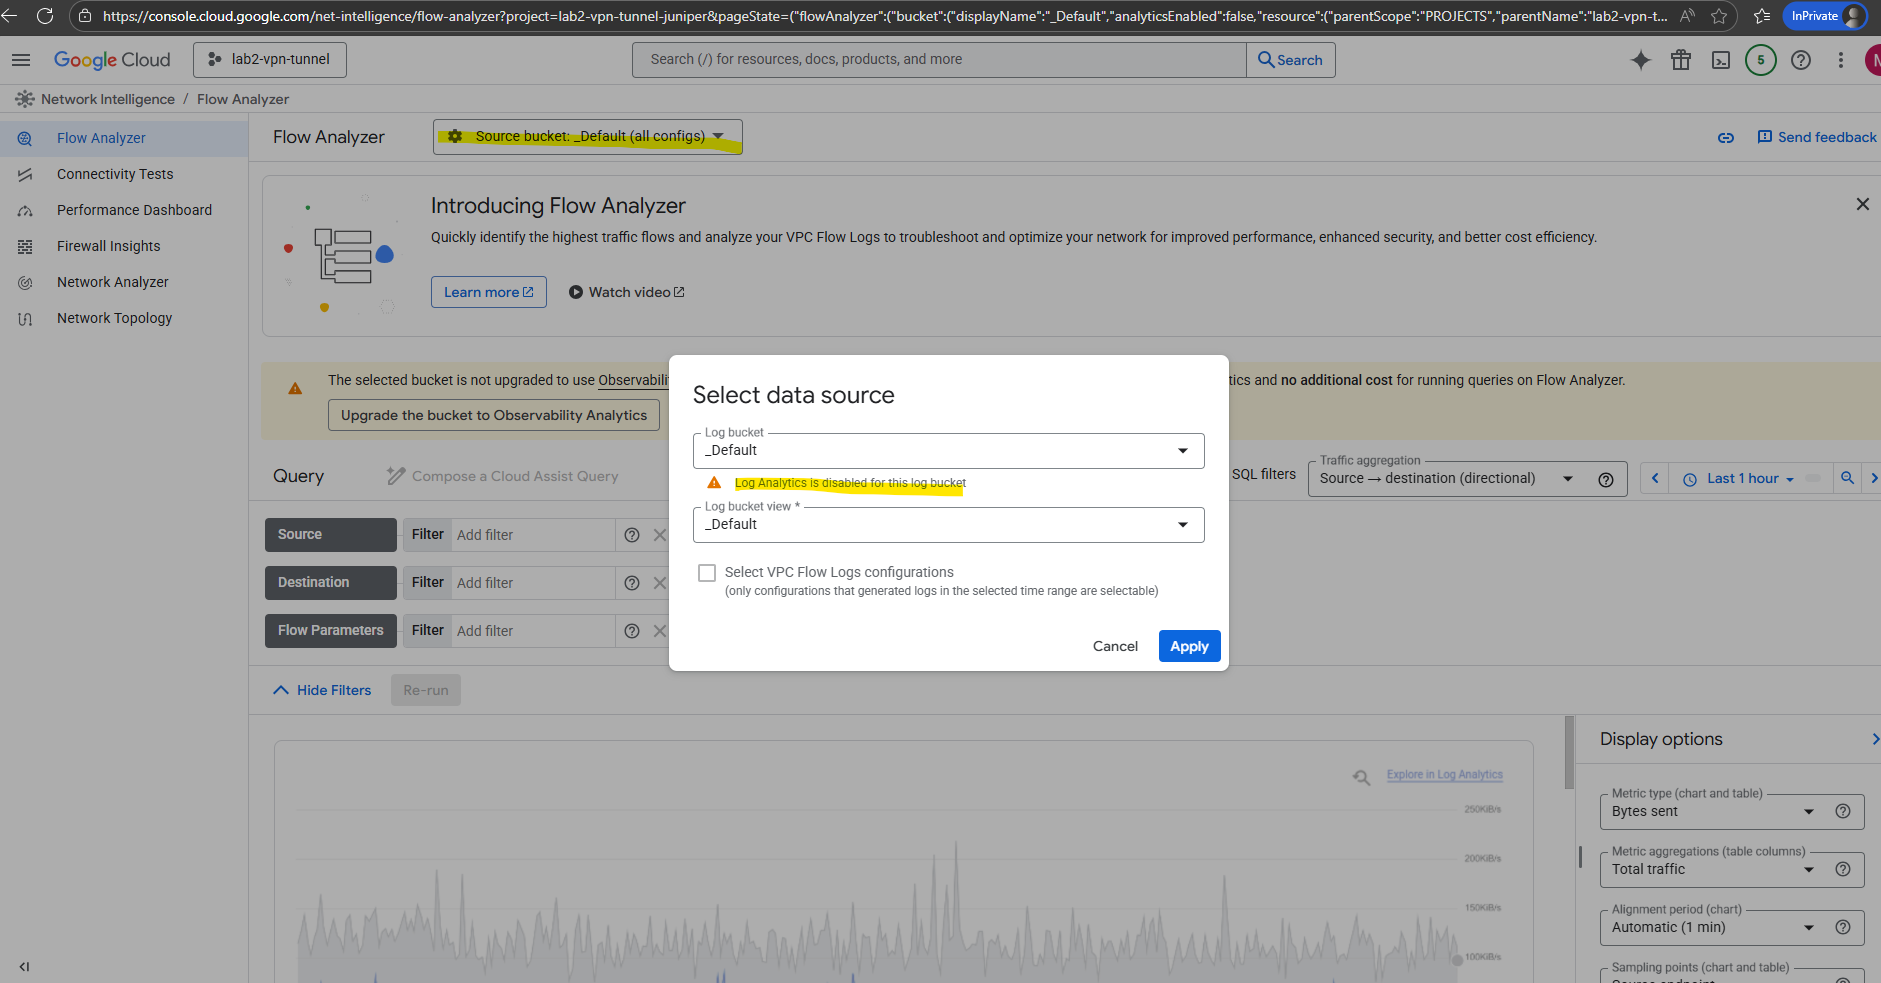Screen dimensions: 1881x983
Task: Click the InPrivate profile badge
Action: pyautogui.click(x=1826, y=16)
